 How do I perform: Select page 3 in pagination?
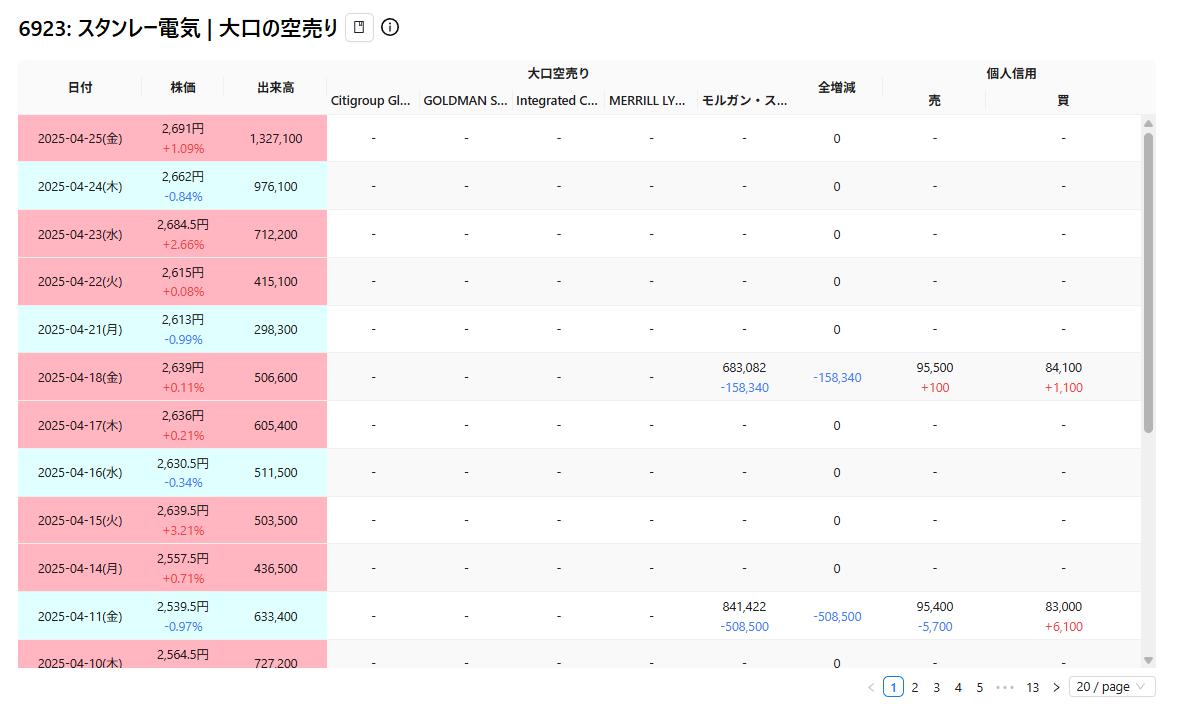pyautogui.click(x=936, y=687)
